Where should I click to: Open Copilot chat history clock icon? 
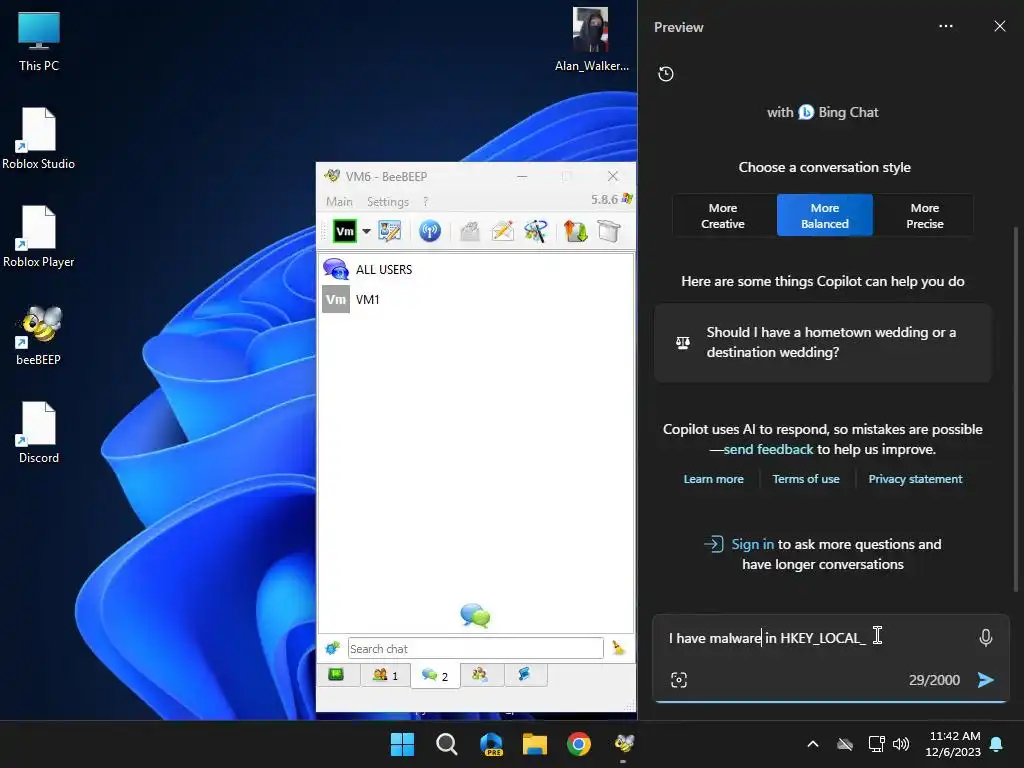(665, 74)
